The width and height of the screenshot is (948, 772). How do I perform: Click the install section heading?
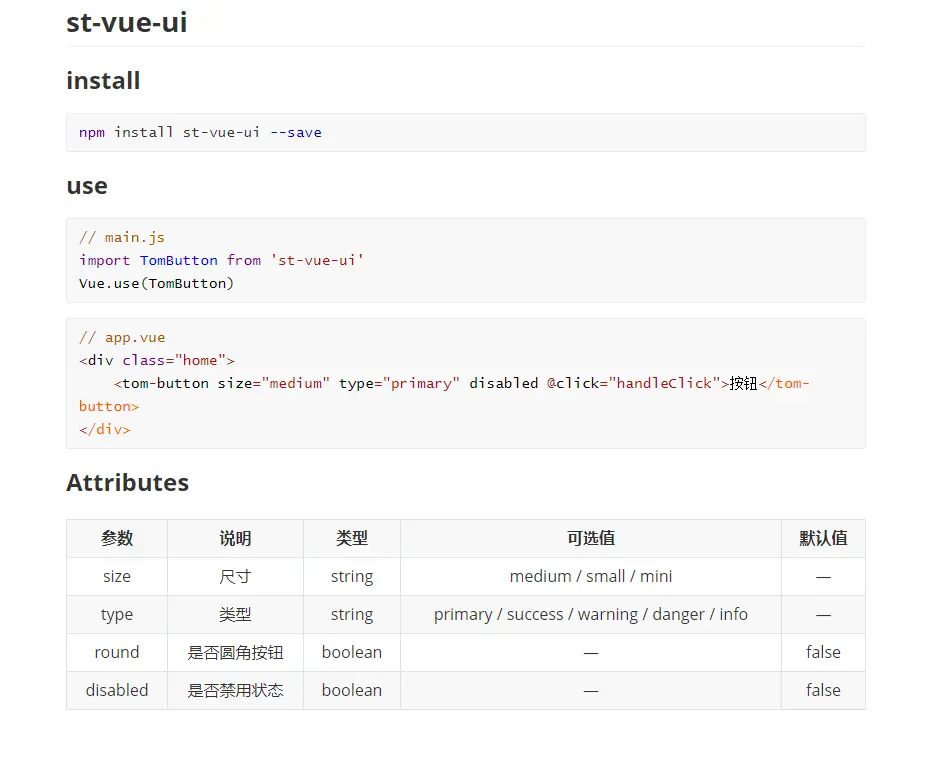pos(103,80)
